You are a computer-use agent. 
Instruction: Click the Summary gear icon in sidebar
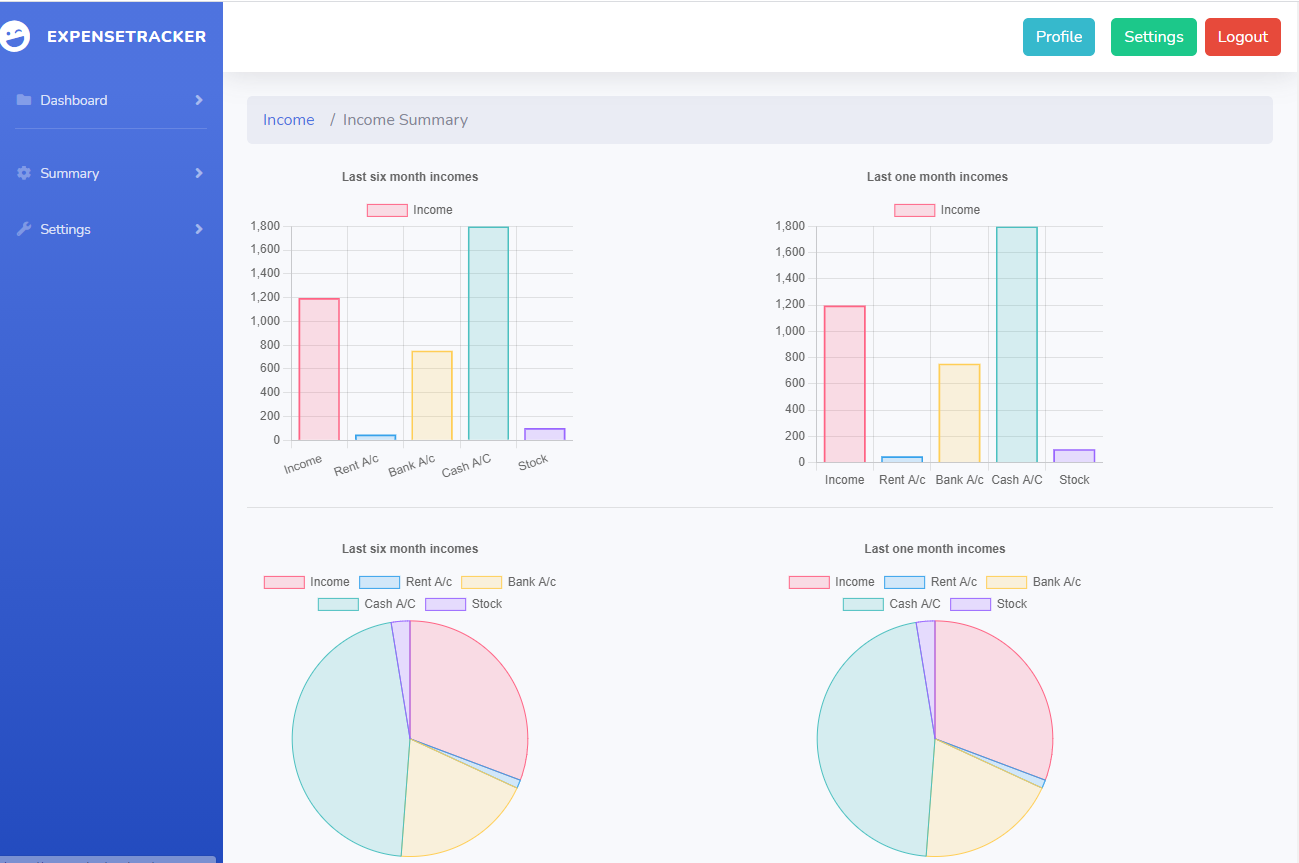pos(24,173)
